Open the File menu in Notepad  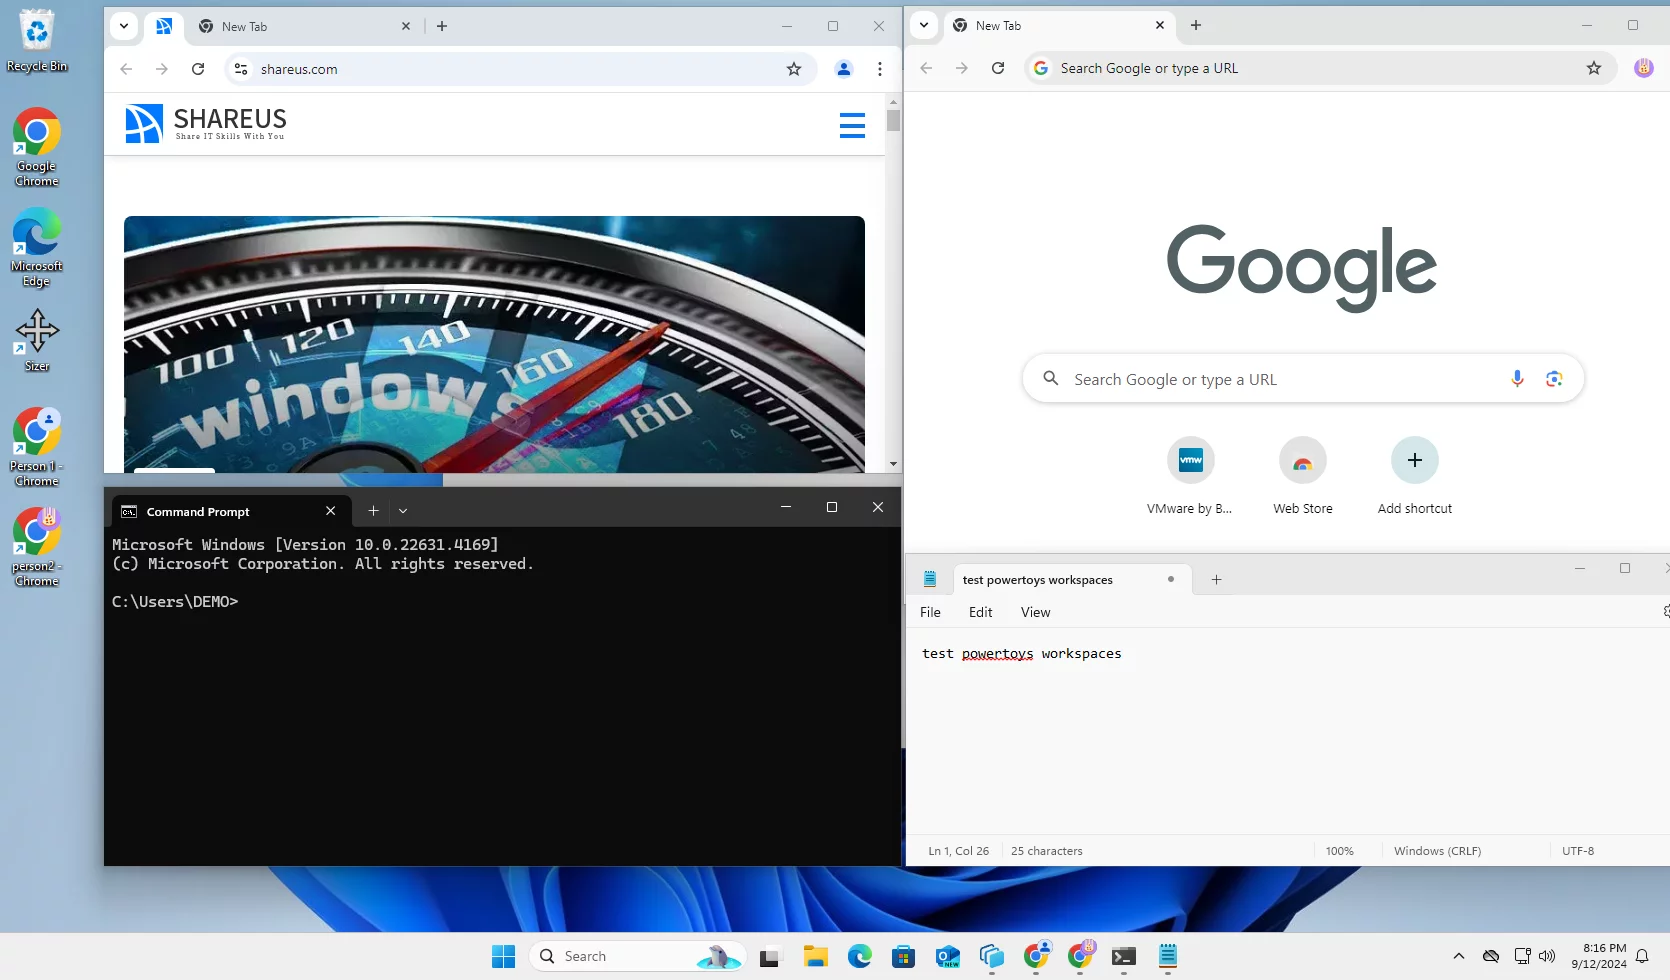click(930, 612)
